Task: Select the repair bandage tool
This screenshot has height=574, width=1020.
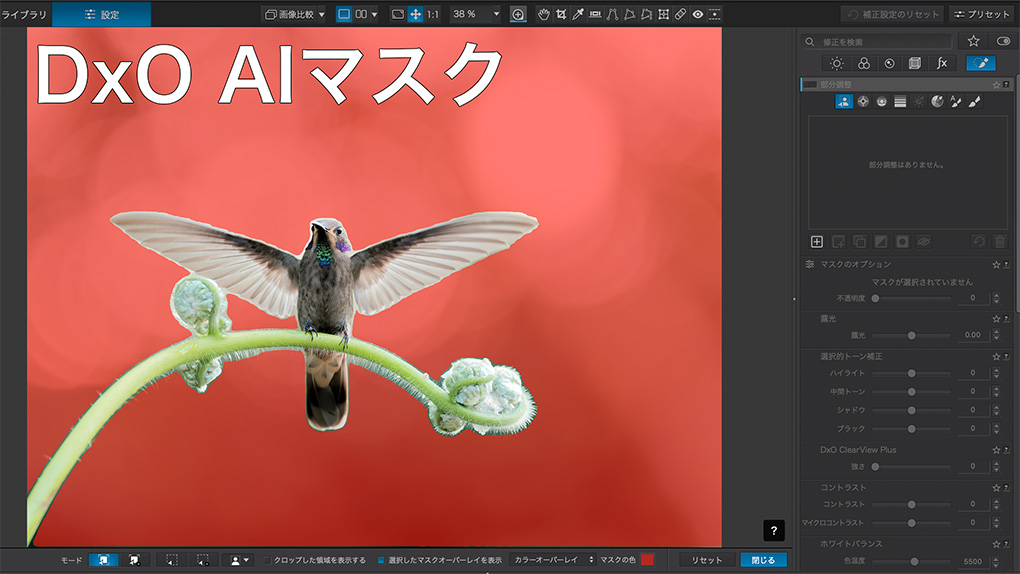Action: click(680, 14)
